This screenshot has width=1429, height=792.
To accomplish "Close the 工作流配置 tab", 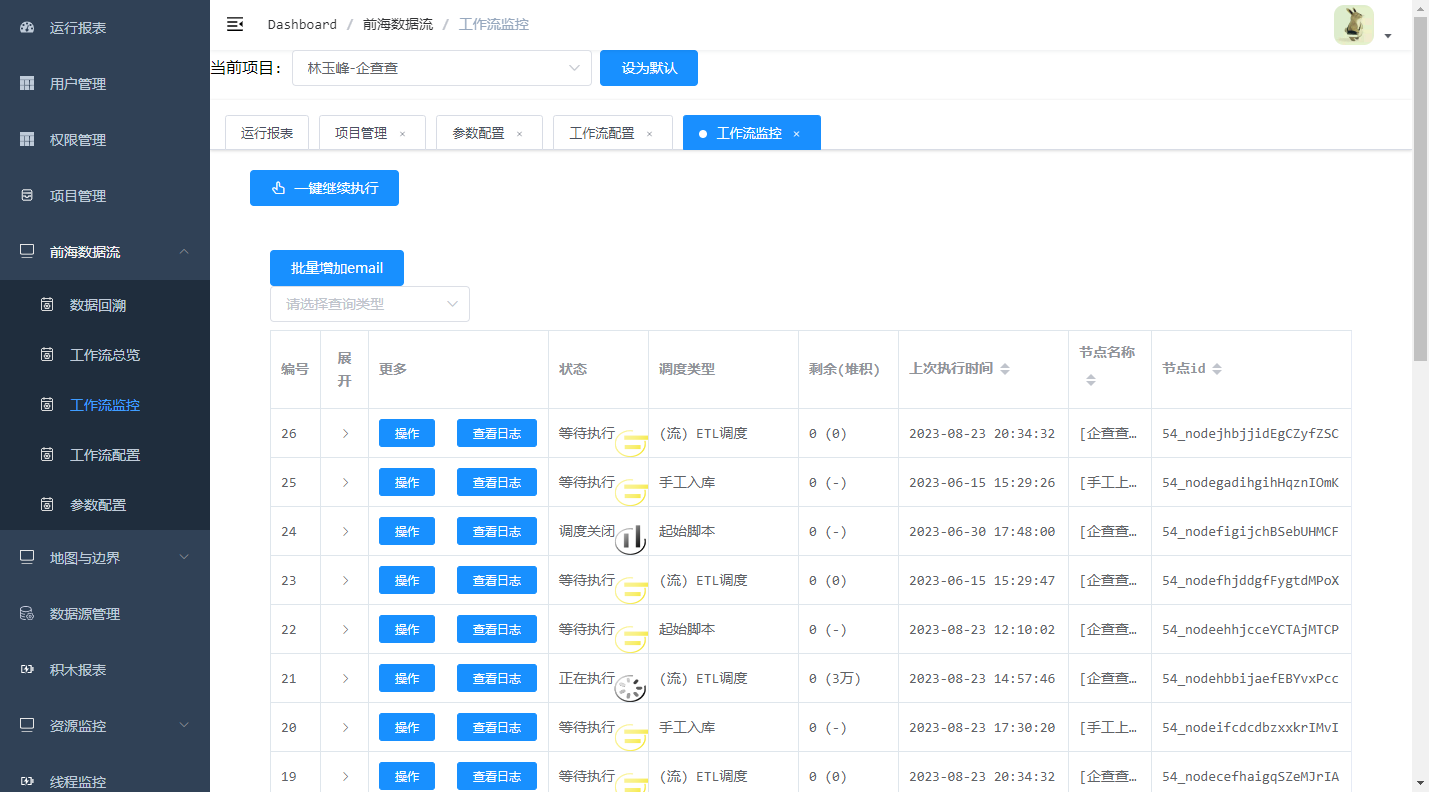I will click(649, 134).
